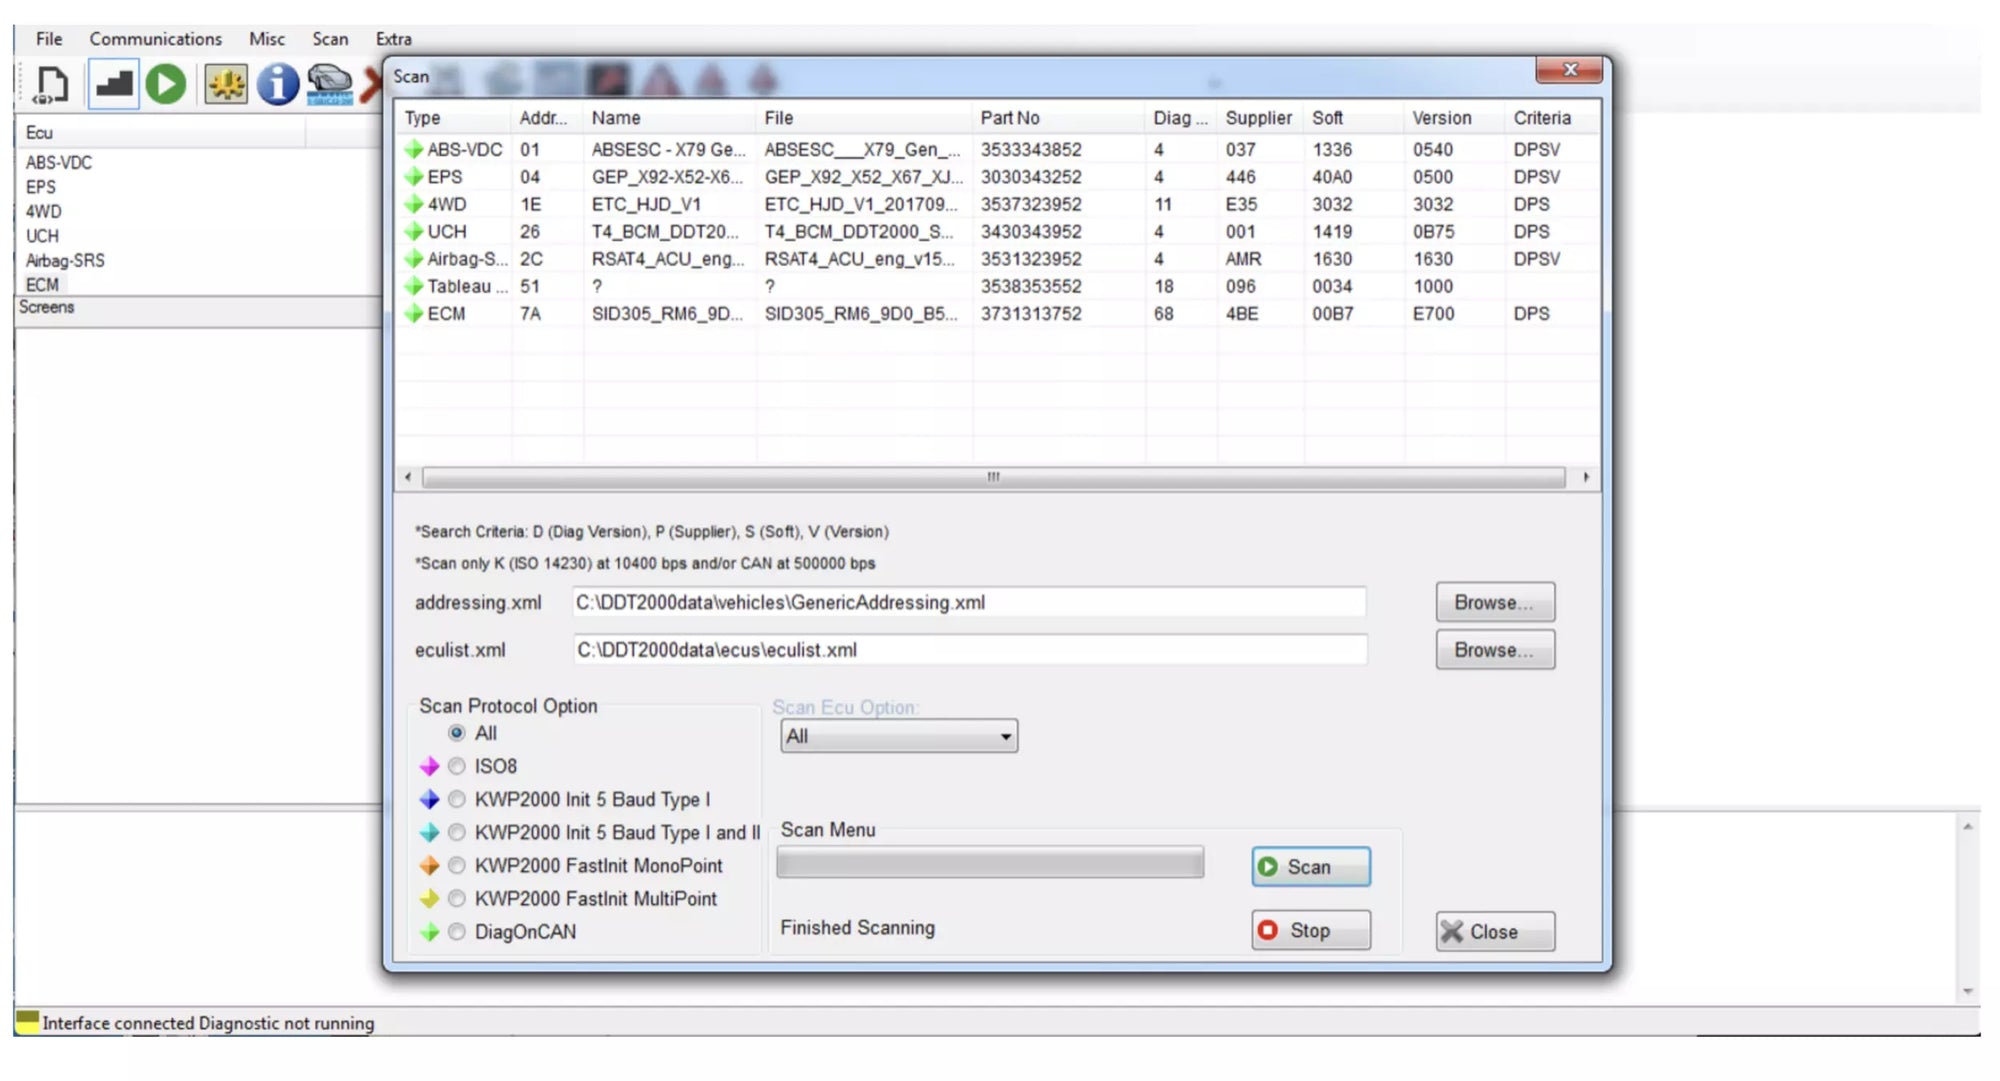The height and width of the screenshot is (1081, 2000).
Task: Select the ISO8 protocol radio button
Action: [456, 766]
